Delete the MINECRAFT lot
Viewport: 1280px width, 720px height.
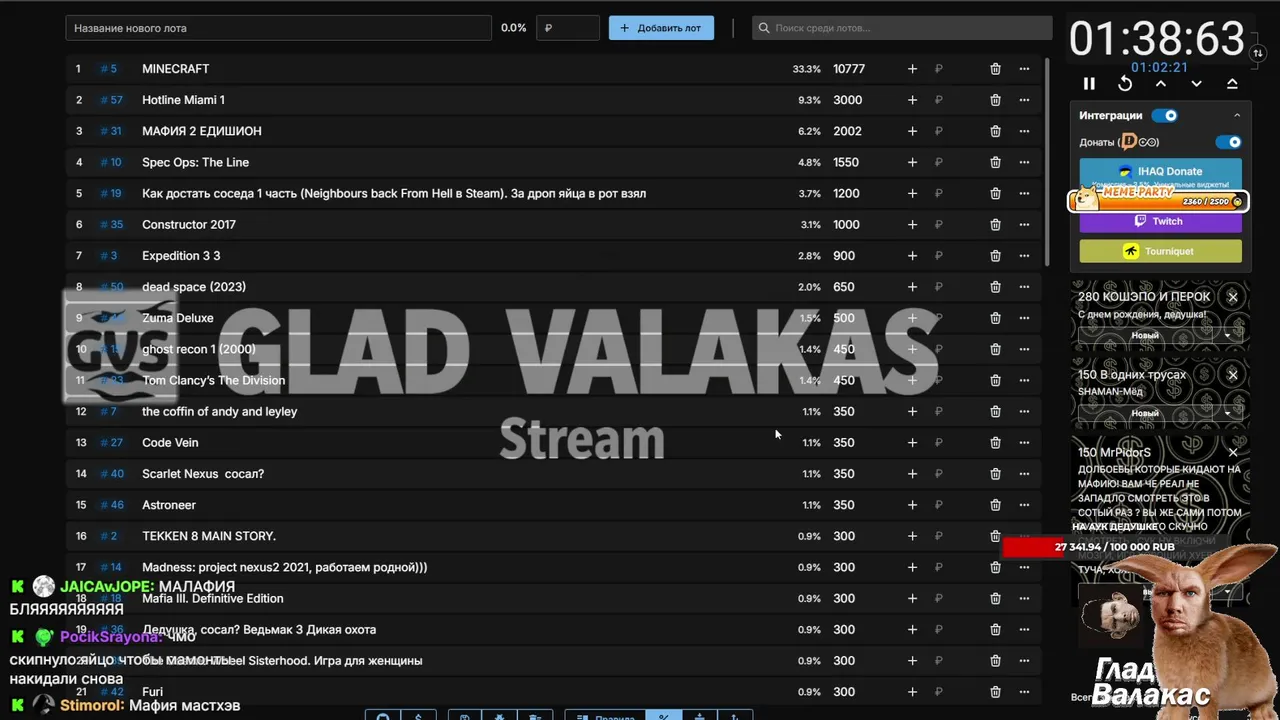pyautogui.click(x=995, y=69)
